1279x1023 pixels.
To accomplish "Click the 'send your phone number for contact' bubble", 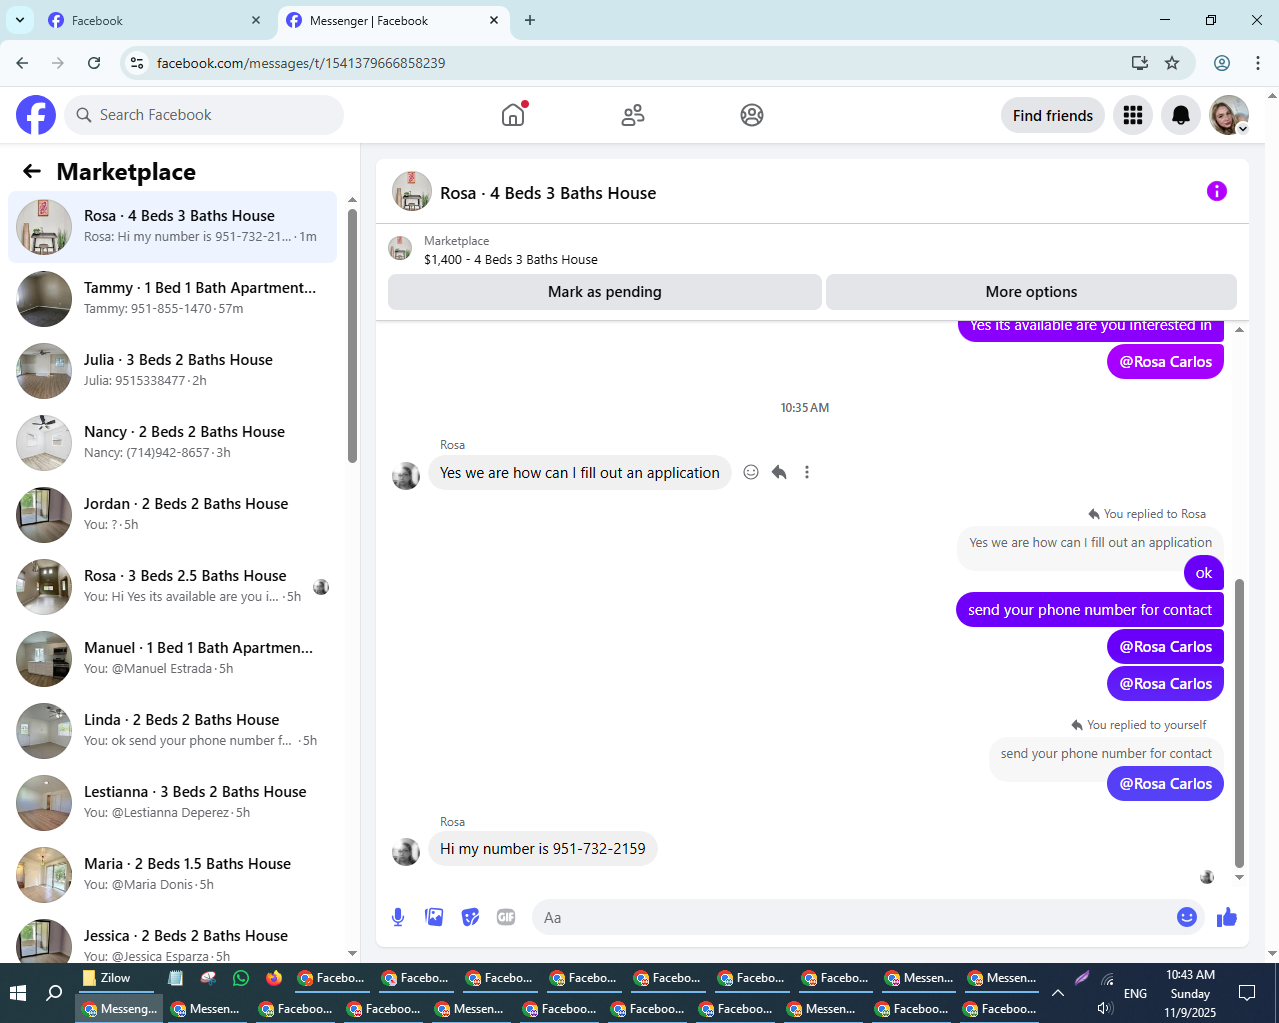I will (1090, 610).
